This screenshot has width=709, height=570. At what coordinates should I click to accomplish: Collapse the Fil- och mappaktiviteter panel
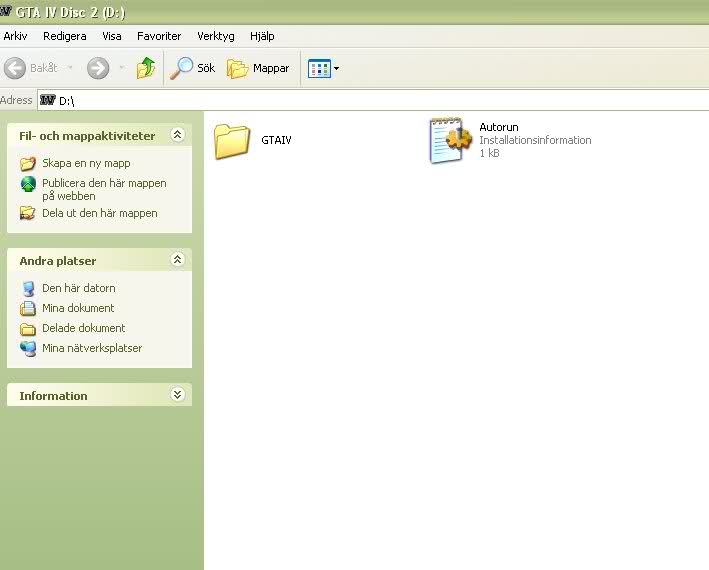(177, 135)
